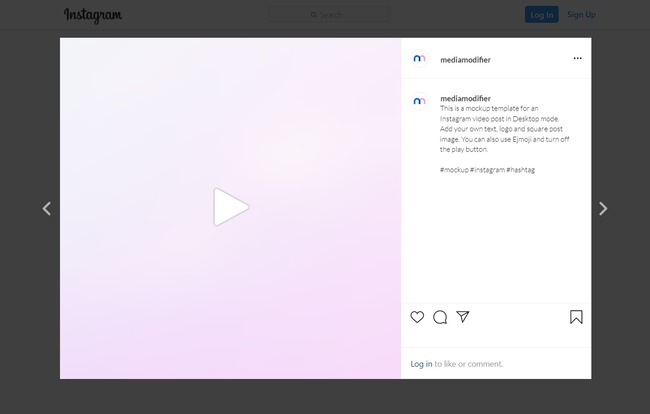
Task: Open the #mockup hashtag
Action: [453, 170]
